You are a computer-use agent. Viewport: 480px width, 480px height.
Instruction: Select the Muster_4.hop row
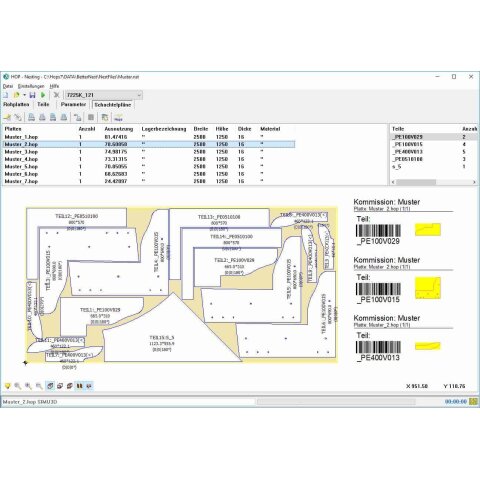click(x=149, y=159)
